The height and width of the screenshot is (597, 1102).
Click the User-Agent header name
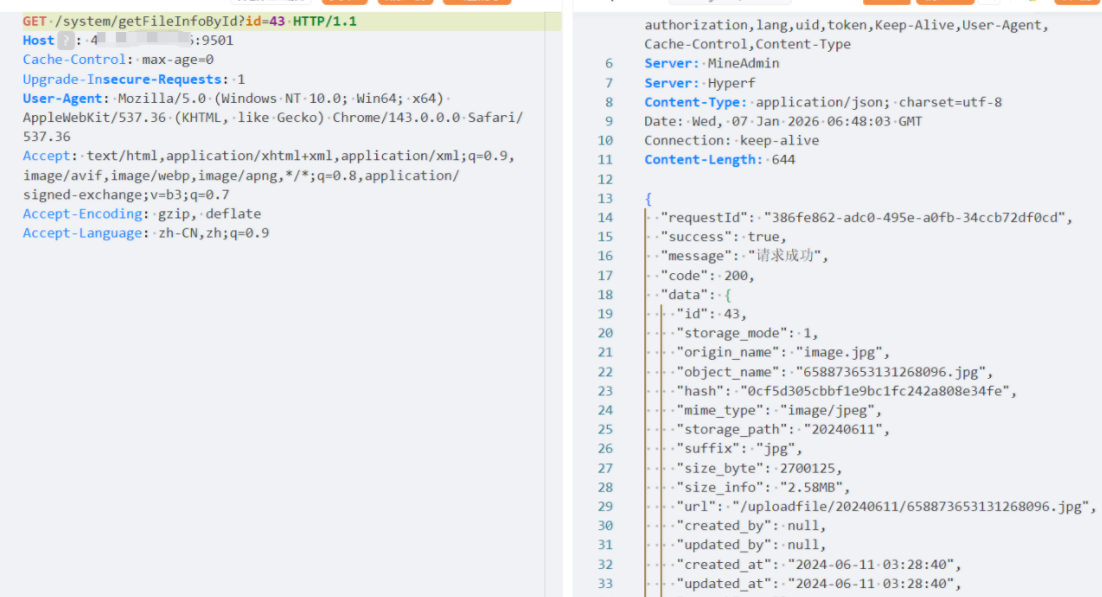63,99
